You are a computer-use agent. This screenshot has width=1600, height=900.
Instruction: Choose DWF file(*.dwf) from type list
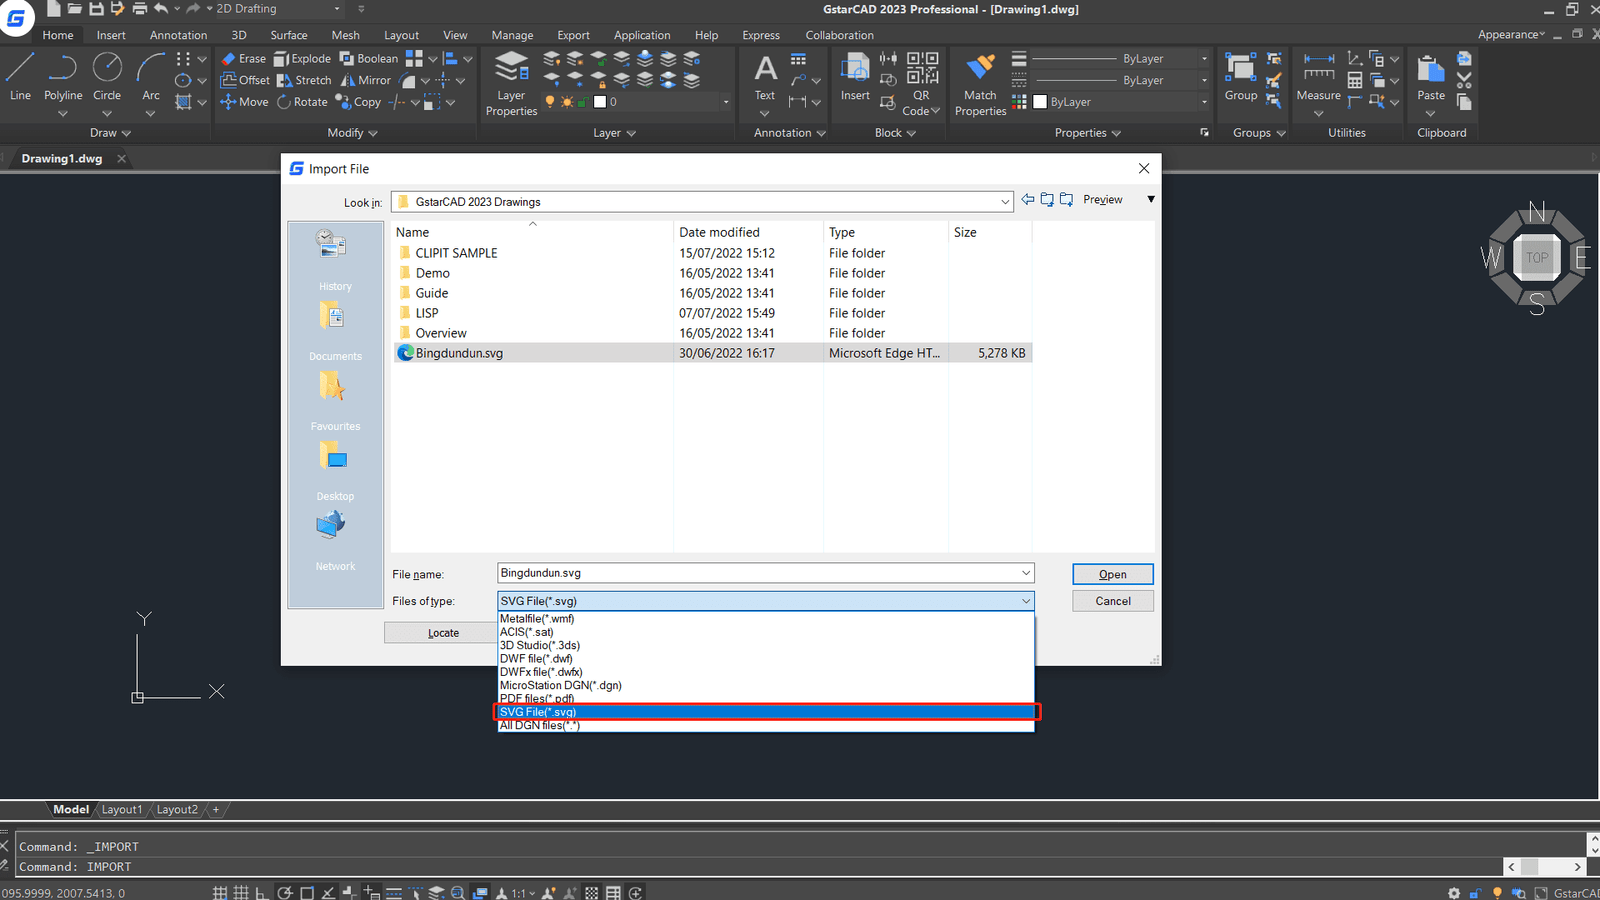tap(536, 659)
